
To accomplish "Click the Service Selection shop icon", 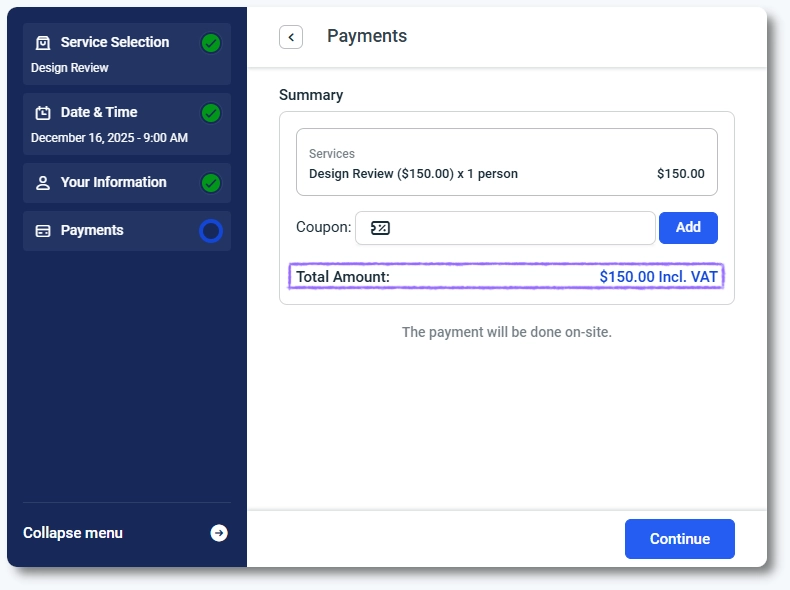I will [43, 43].
